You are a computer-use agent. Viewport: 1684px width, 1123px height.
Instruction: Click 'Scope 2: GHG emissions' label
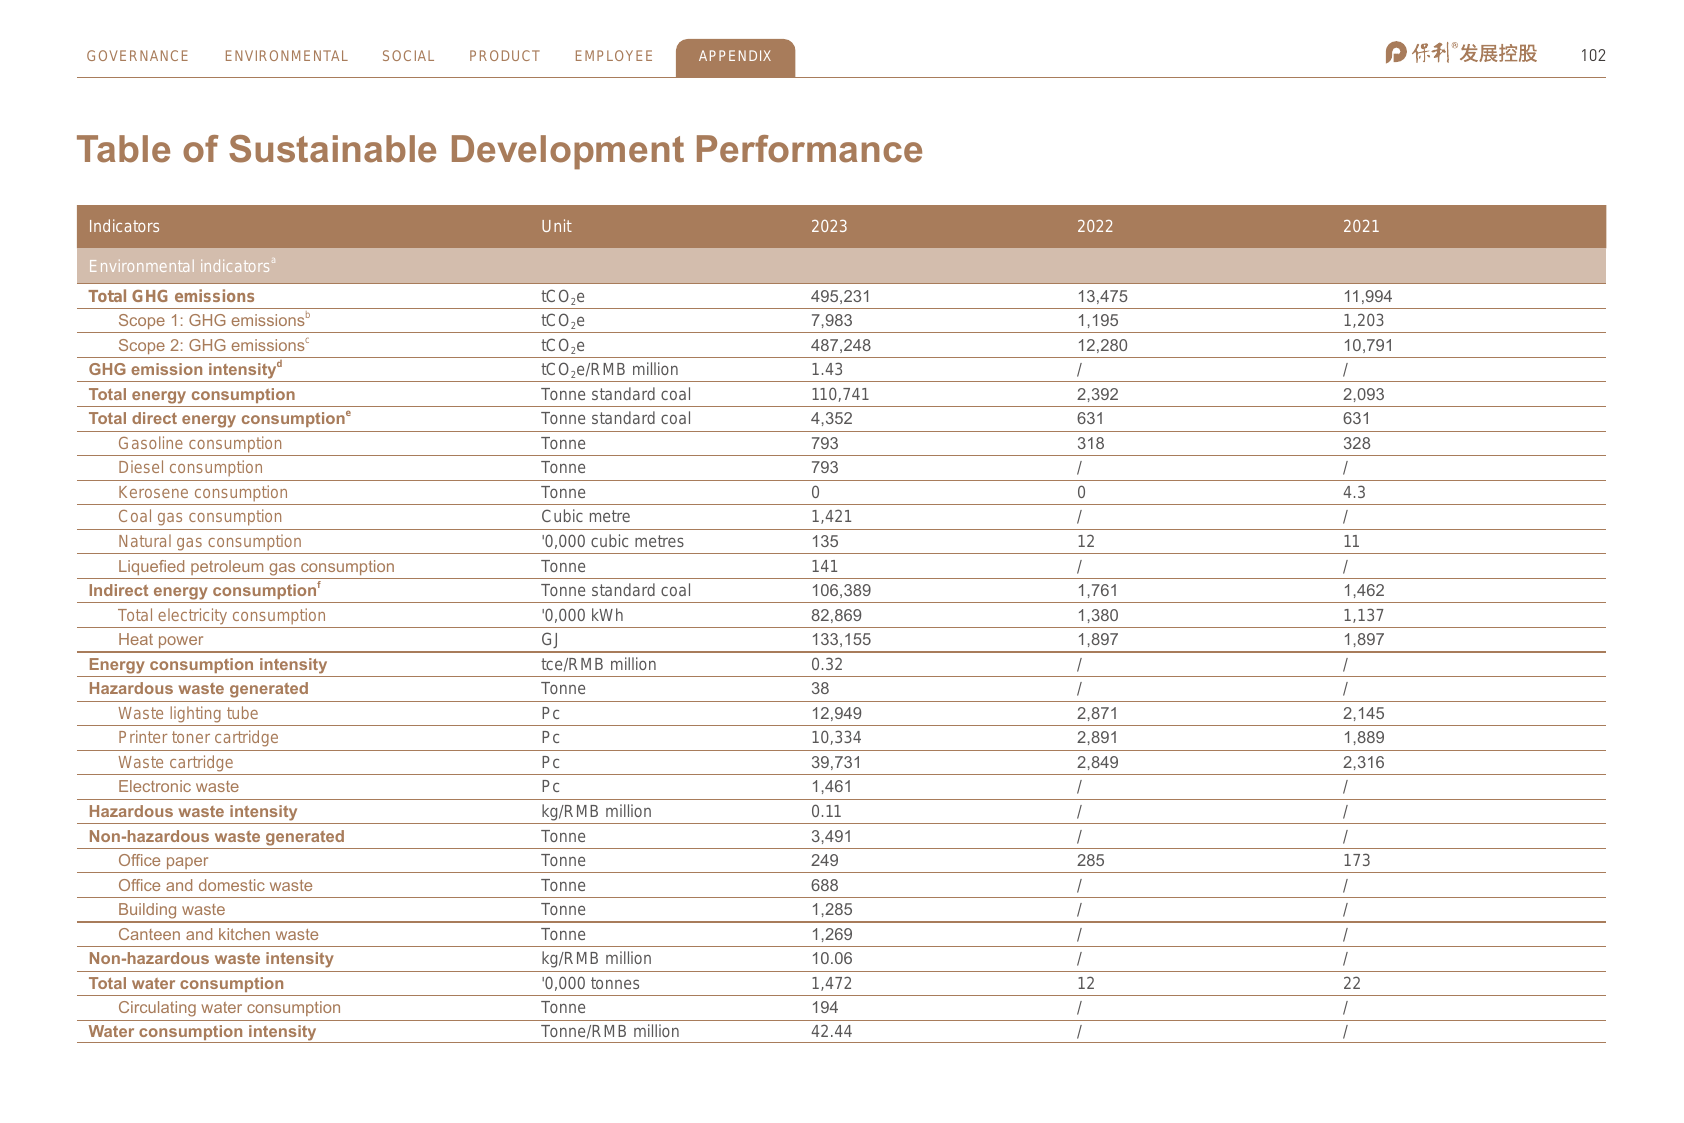tap(214, 345)
